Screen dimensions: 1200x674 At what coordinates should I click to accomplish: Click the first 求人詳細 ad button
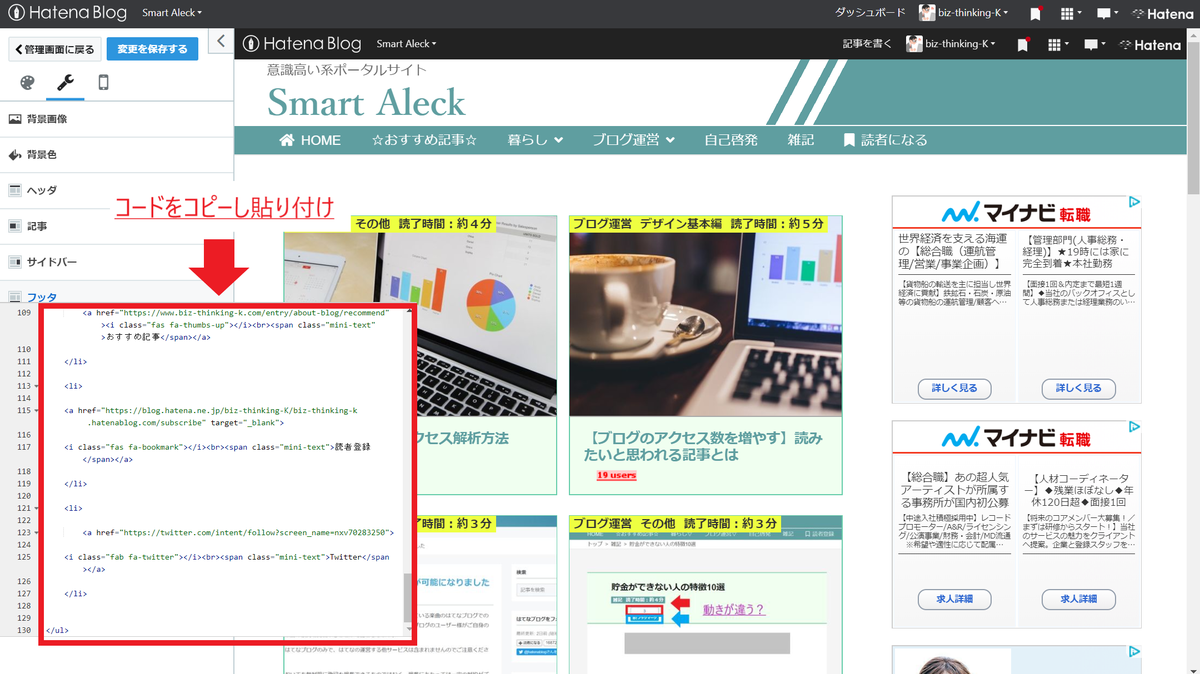tap(953, 599)
